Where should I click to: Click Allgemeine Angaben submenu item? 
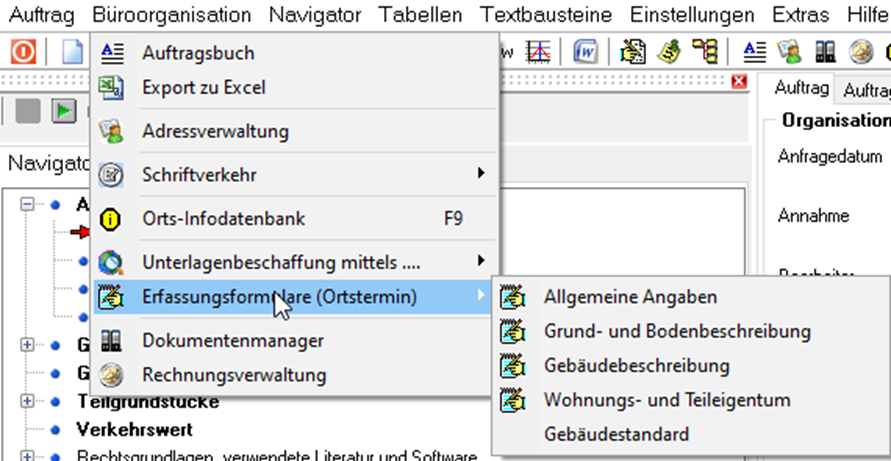tap(630, 297)
